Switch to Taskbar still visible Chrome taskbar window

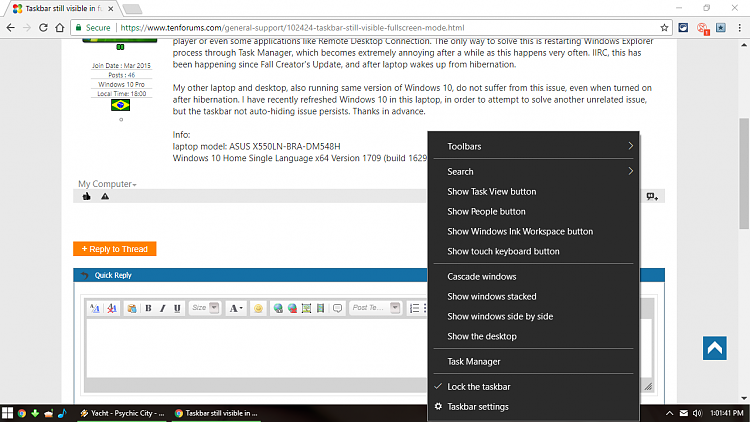(217, 413)
